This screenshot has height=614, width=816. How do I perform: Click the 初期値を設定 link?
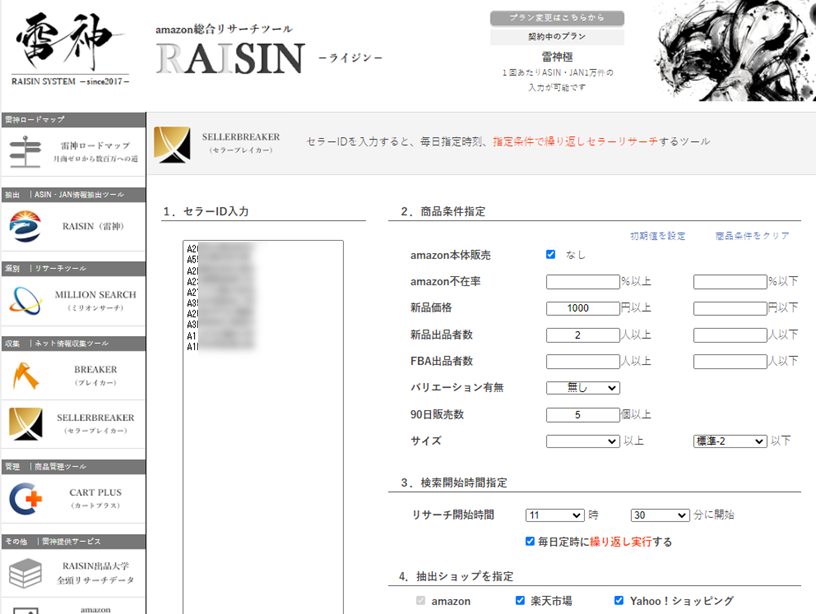[x=658, y=236]
